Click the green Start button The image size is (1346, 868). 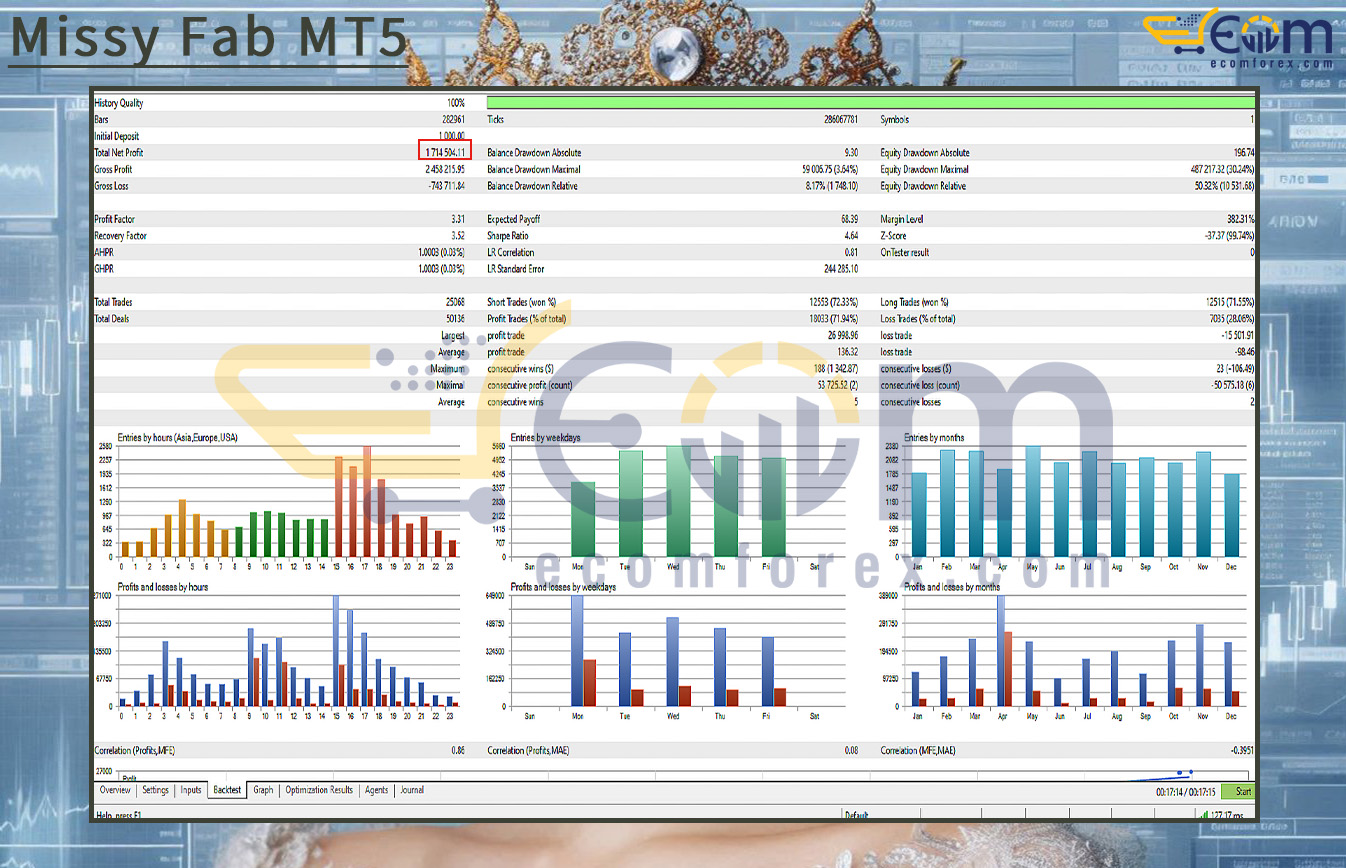pos(1238,791)
